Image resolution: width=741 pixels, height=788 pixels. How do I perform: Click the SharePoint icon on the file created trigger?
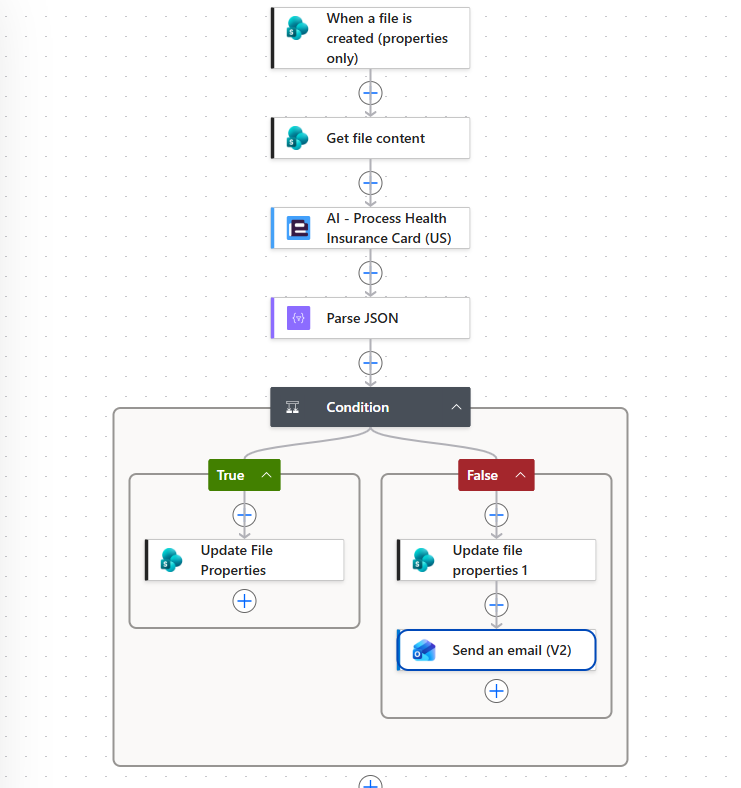tap(297, 28)
